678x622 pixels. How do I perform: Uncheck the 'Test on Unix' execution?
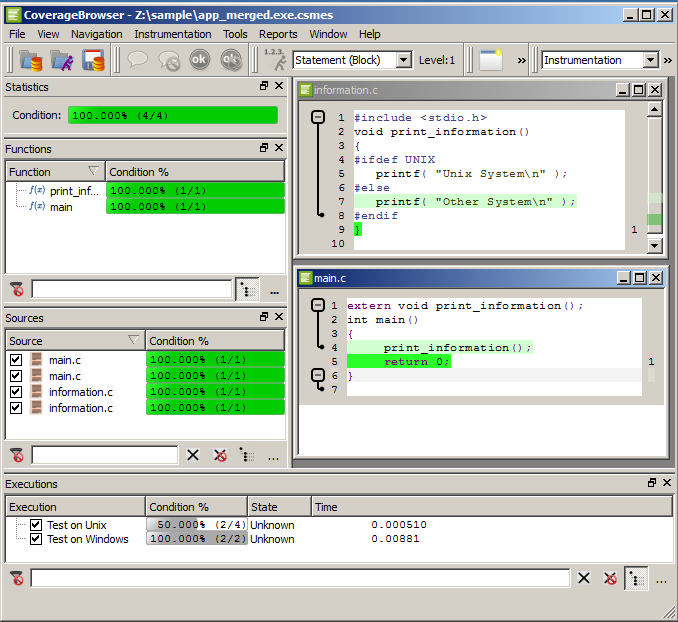click(x=36, y=525)
